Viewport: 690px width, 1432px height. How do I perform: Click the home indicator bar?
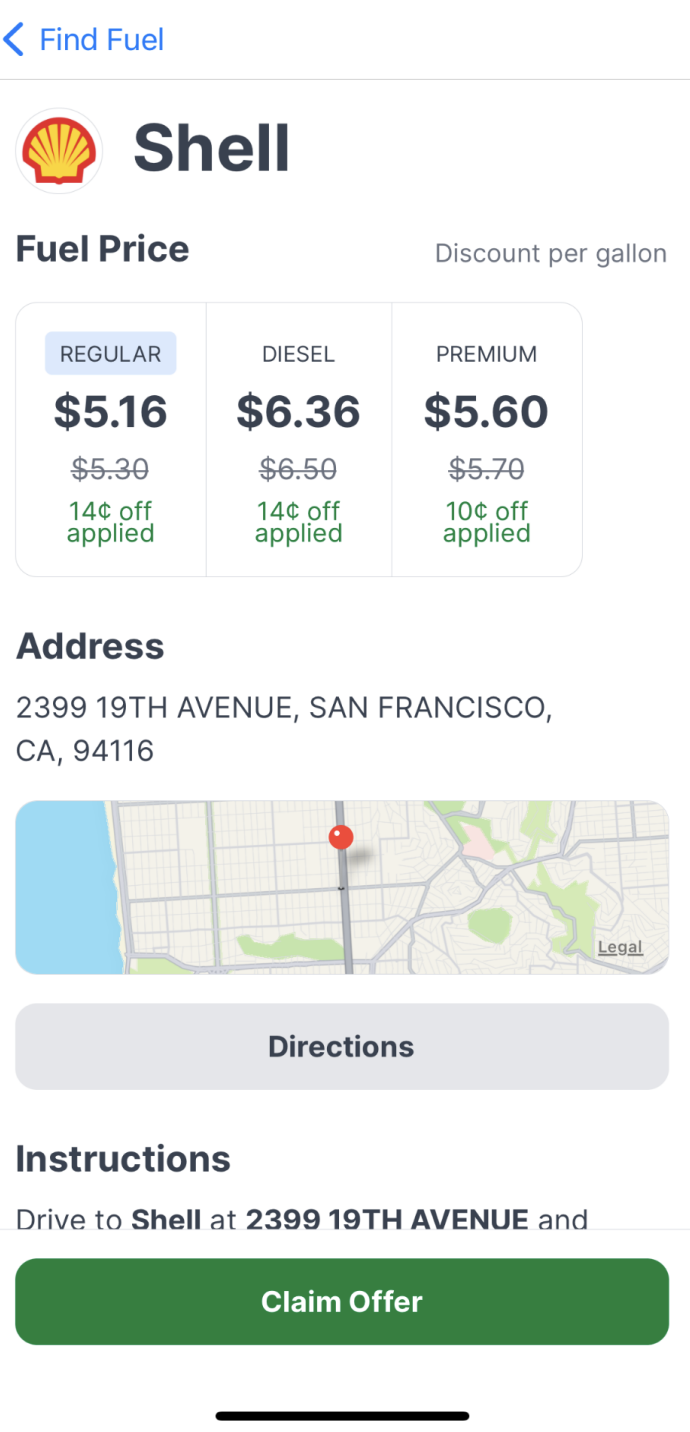tap(341, 1415)
